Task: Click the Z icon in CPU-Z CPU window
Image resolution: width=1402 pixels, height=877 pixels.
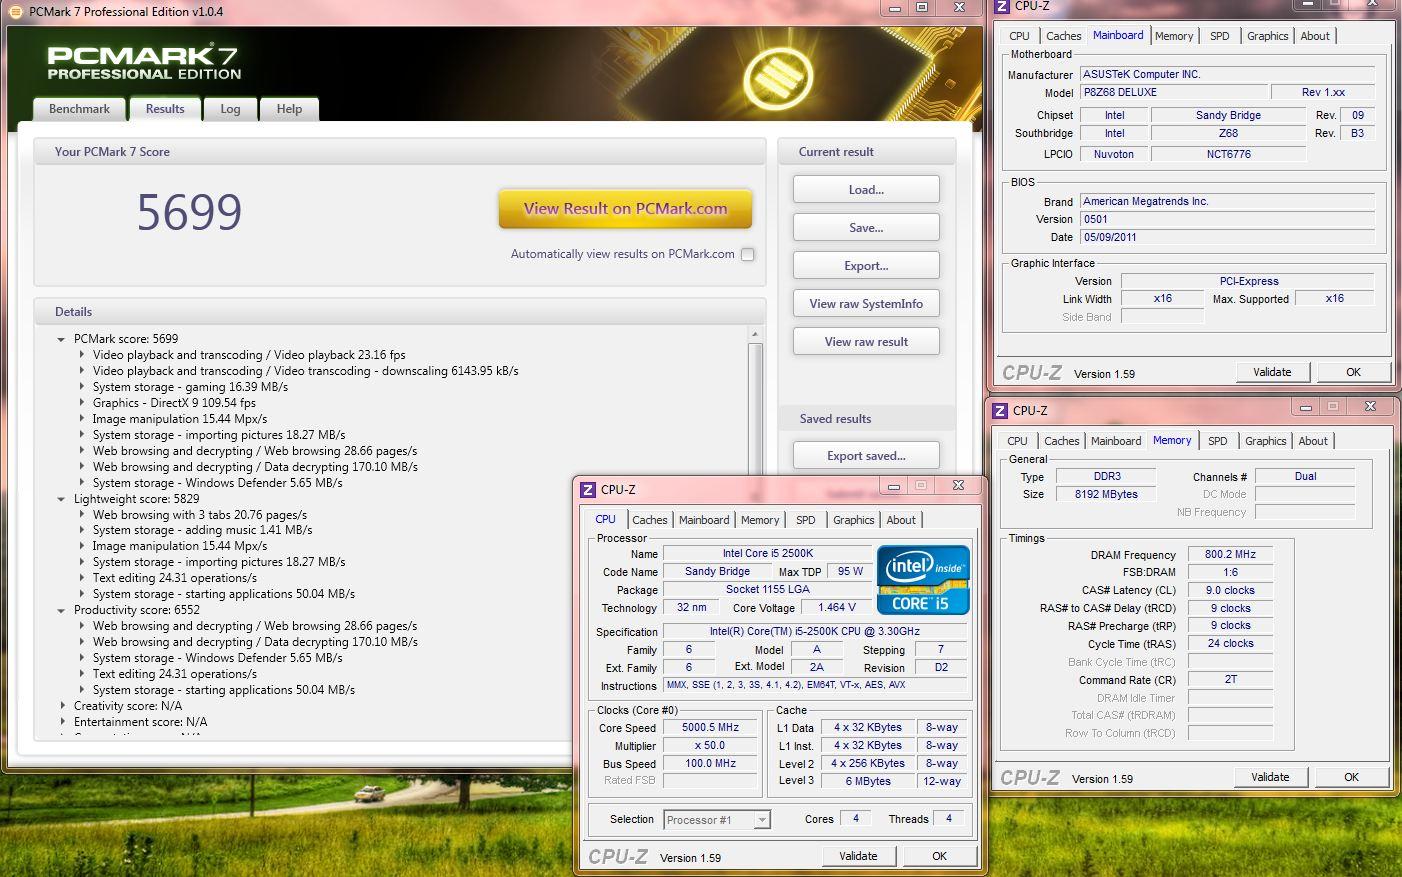Action: [588, 490]
